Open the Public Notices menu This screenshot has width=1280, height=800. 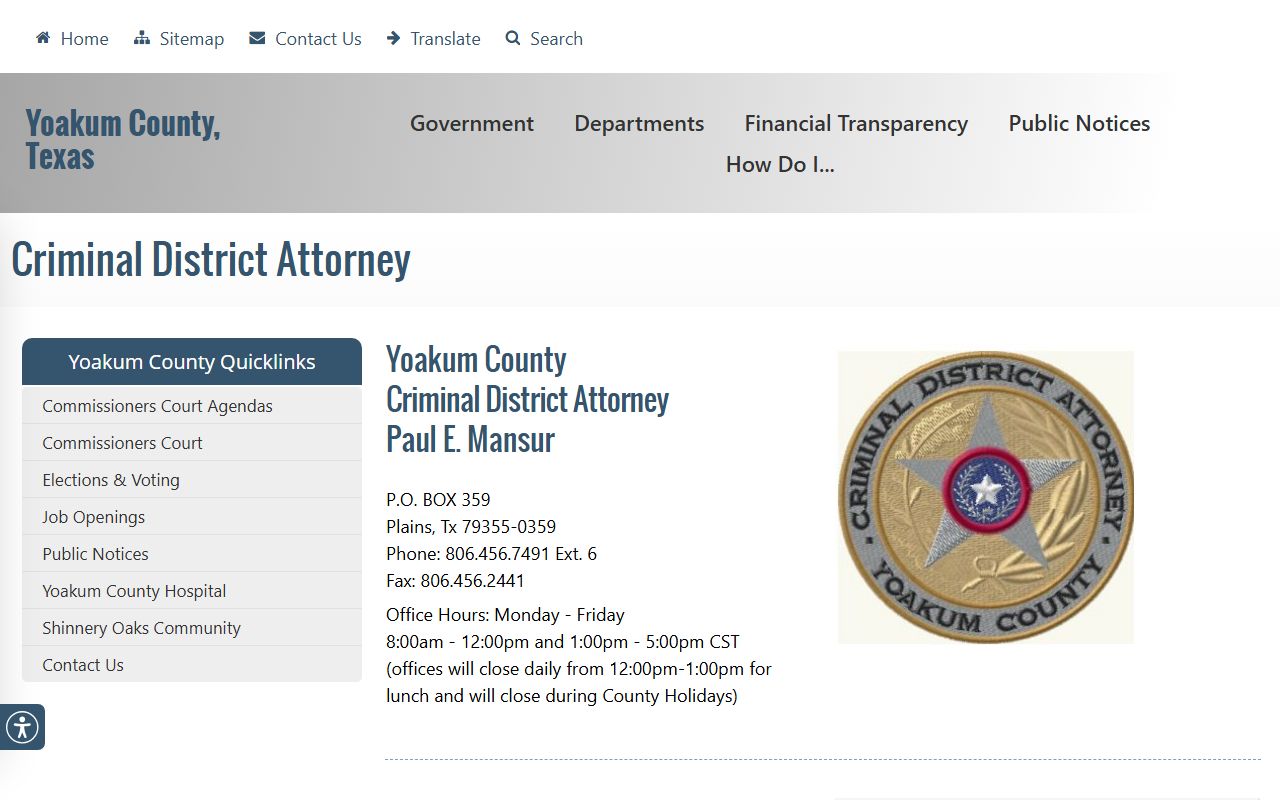(1079, 123)
